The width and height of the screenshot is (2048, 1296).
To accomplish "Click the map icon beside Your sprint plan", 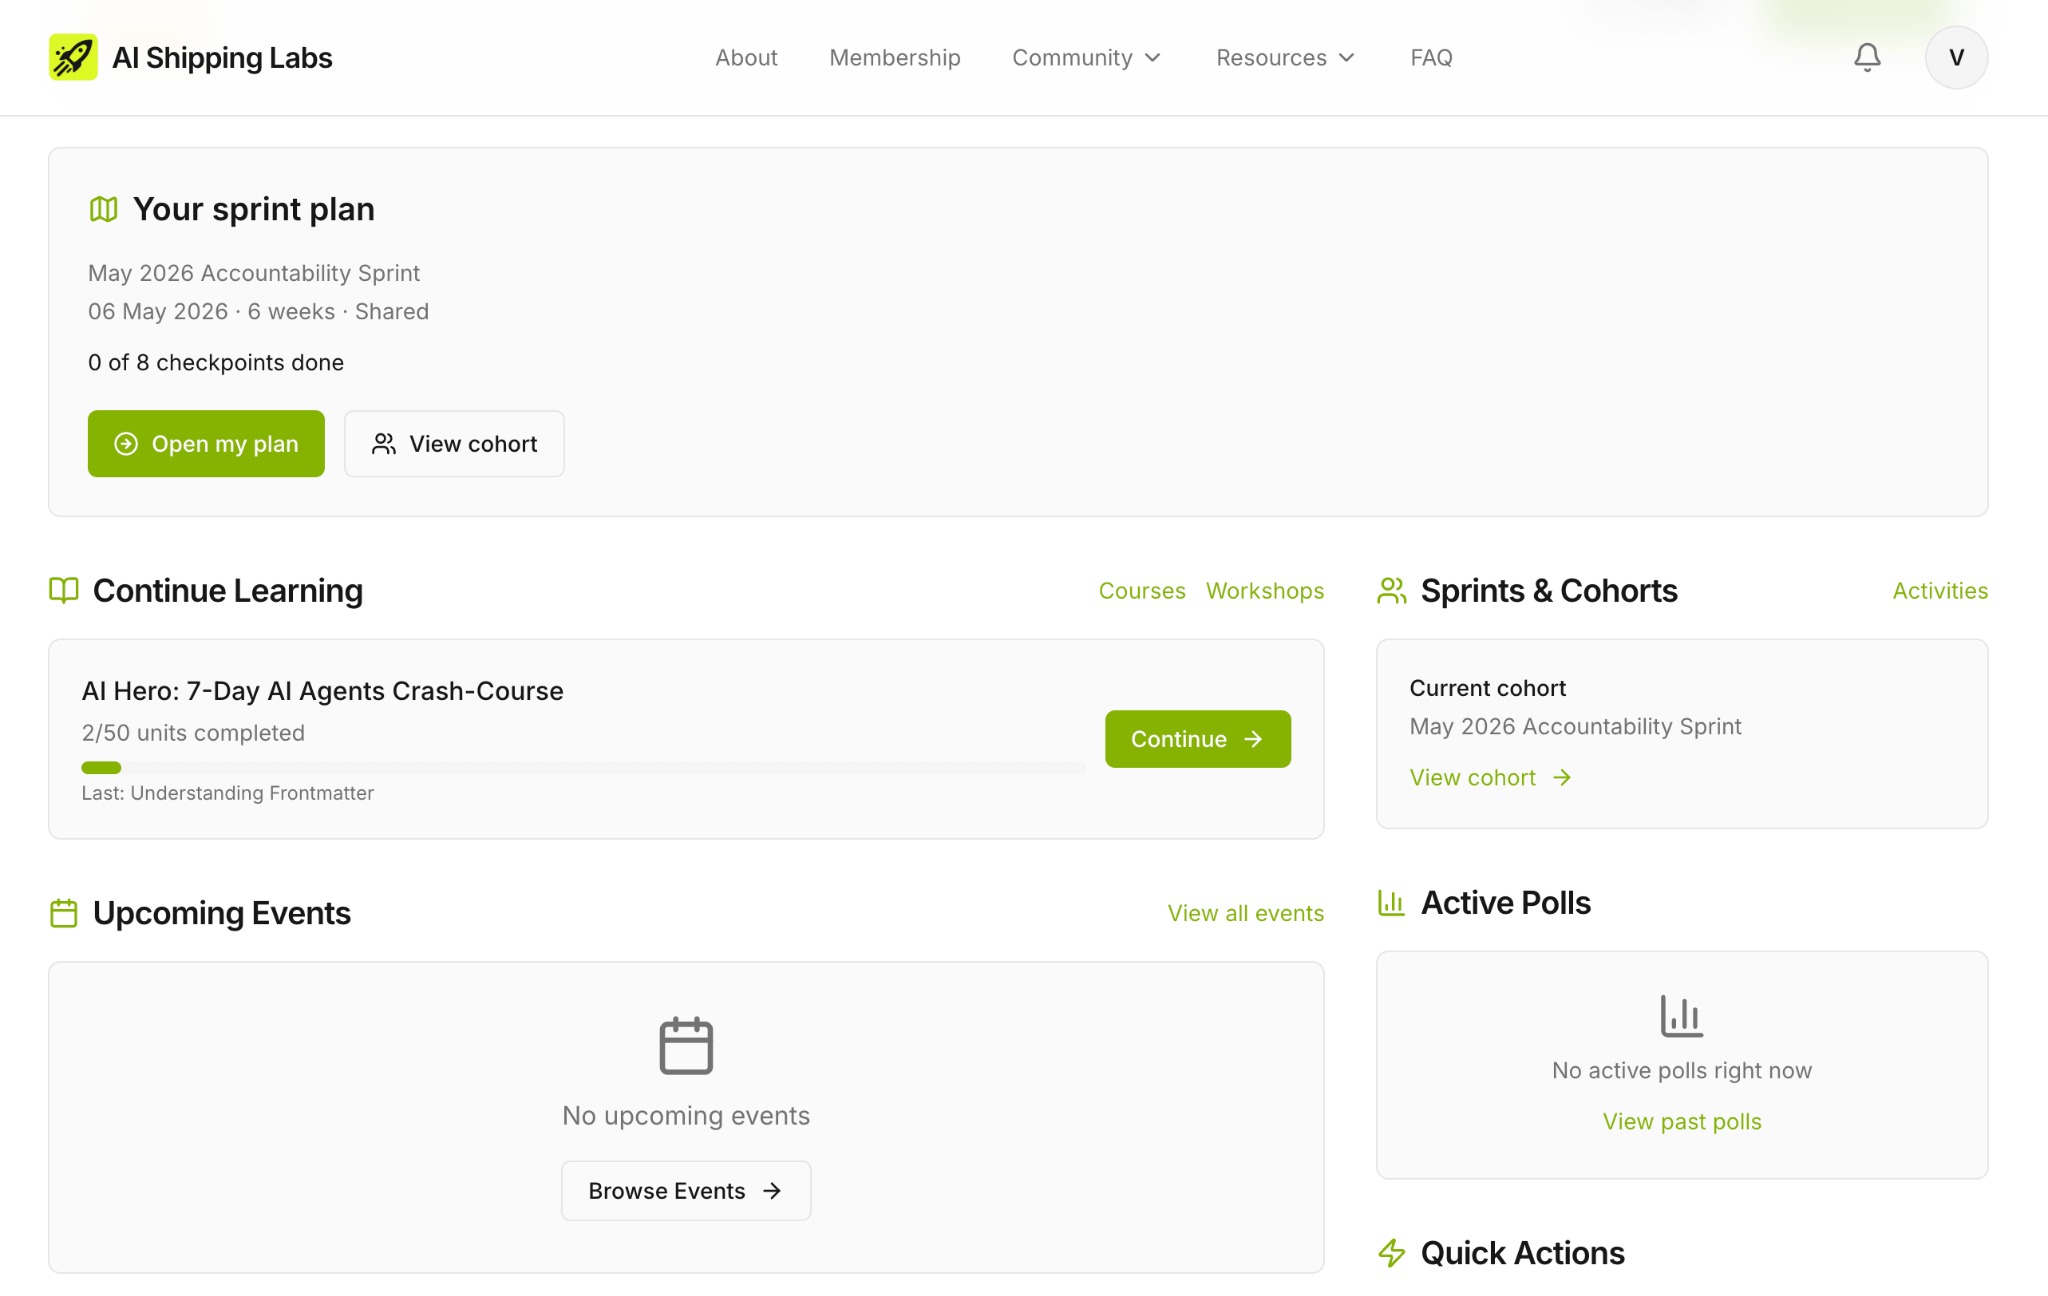I will pyautogui.click(x=104, y=209).
